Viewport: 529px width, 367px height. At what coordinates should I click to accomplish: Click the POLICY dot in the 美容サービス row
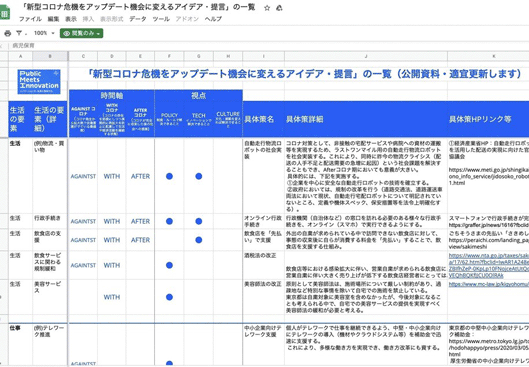(169, 297)
